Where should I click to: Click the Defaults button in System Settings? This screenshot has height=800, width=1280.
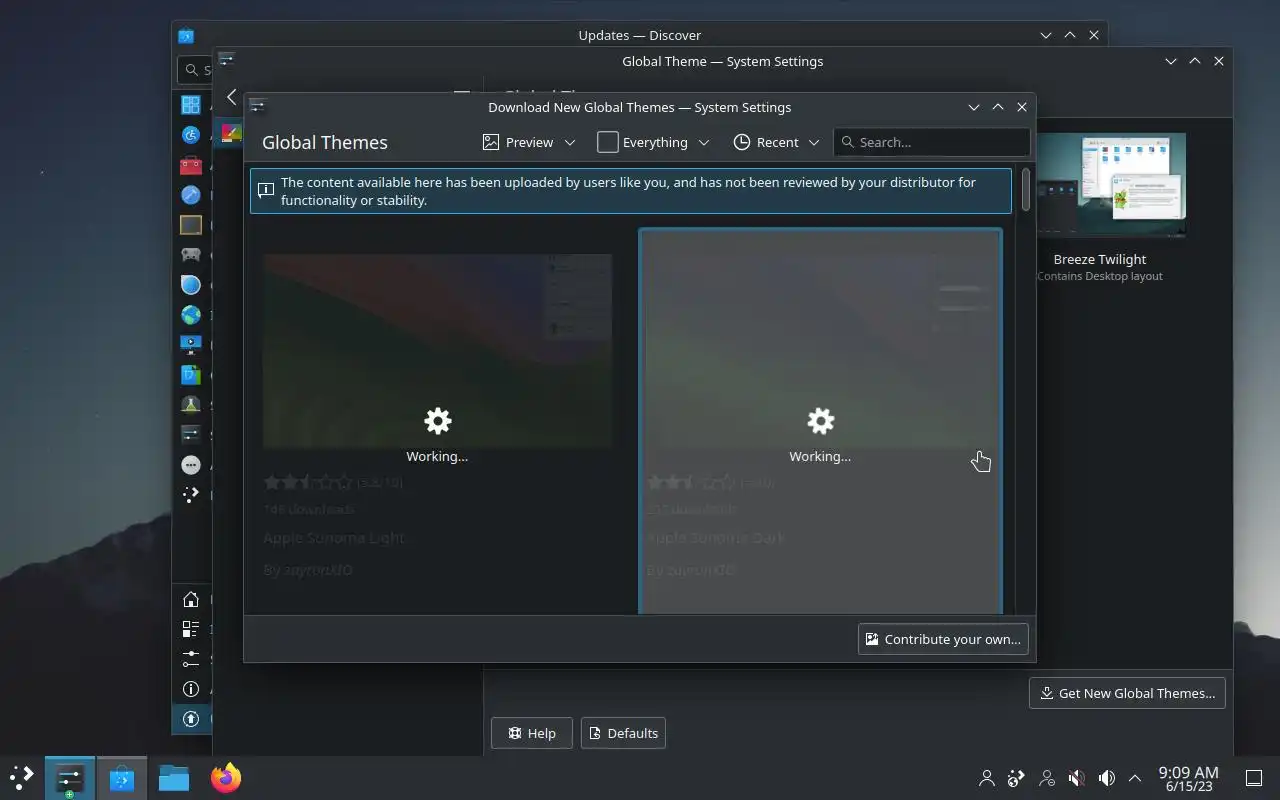click(623, 733)
